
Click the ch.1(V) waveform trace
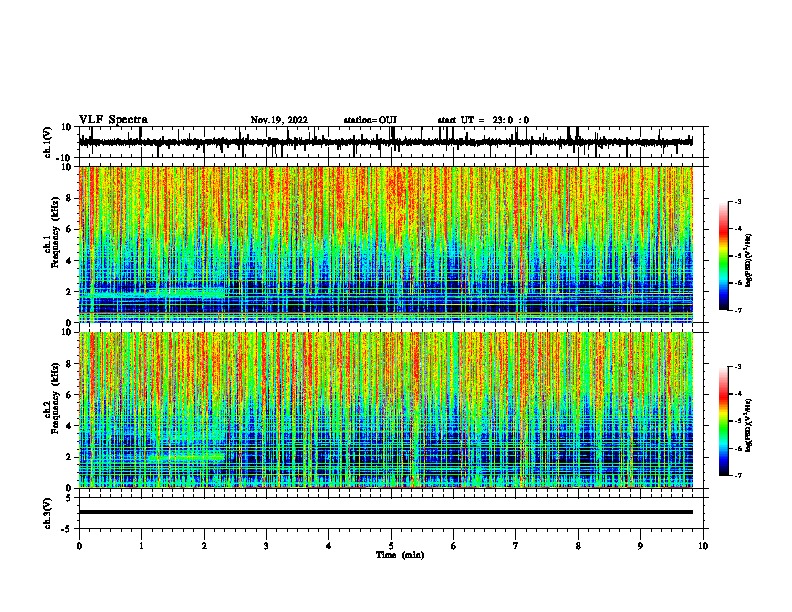point(386,142)
